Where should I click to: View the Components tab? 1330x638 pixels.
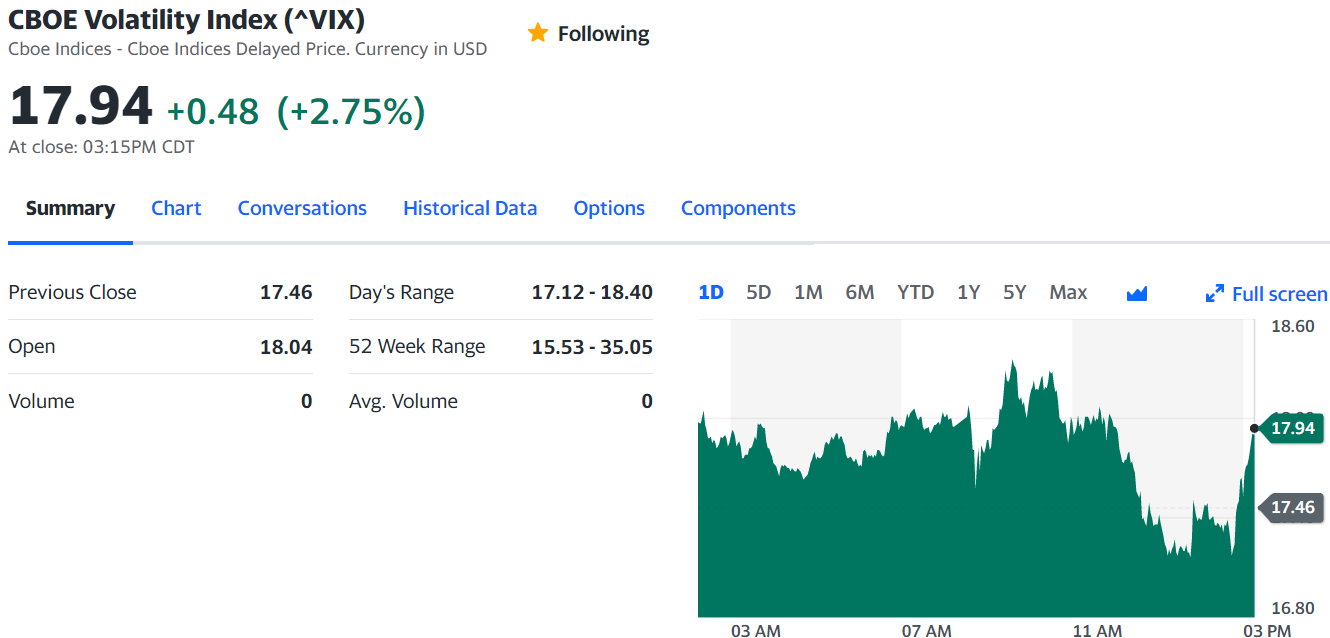coord(738,208)
